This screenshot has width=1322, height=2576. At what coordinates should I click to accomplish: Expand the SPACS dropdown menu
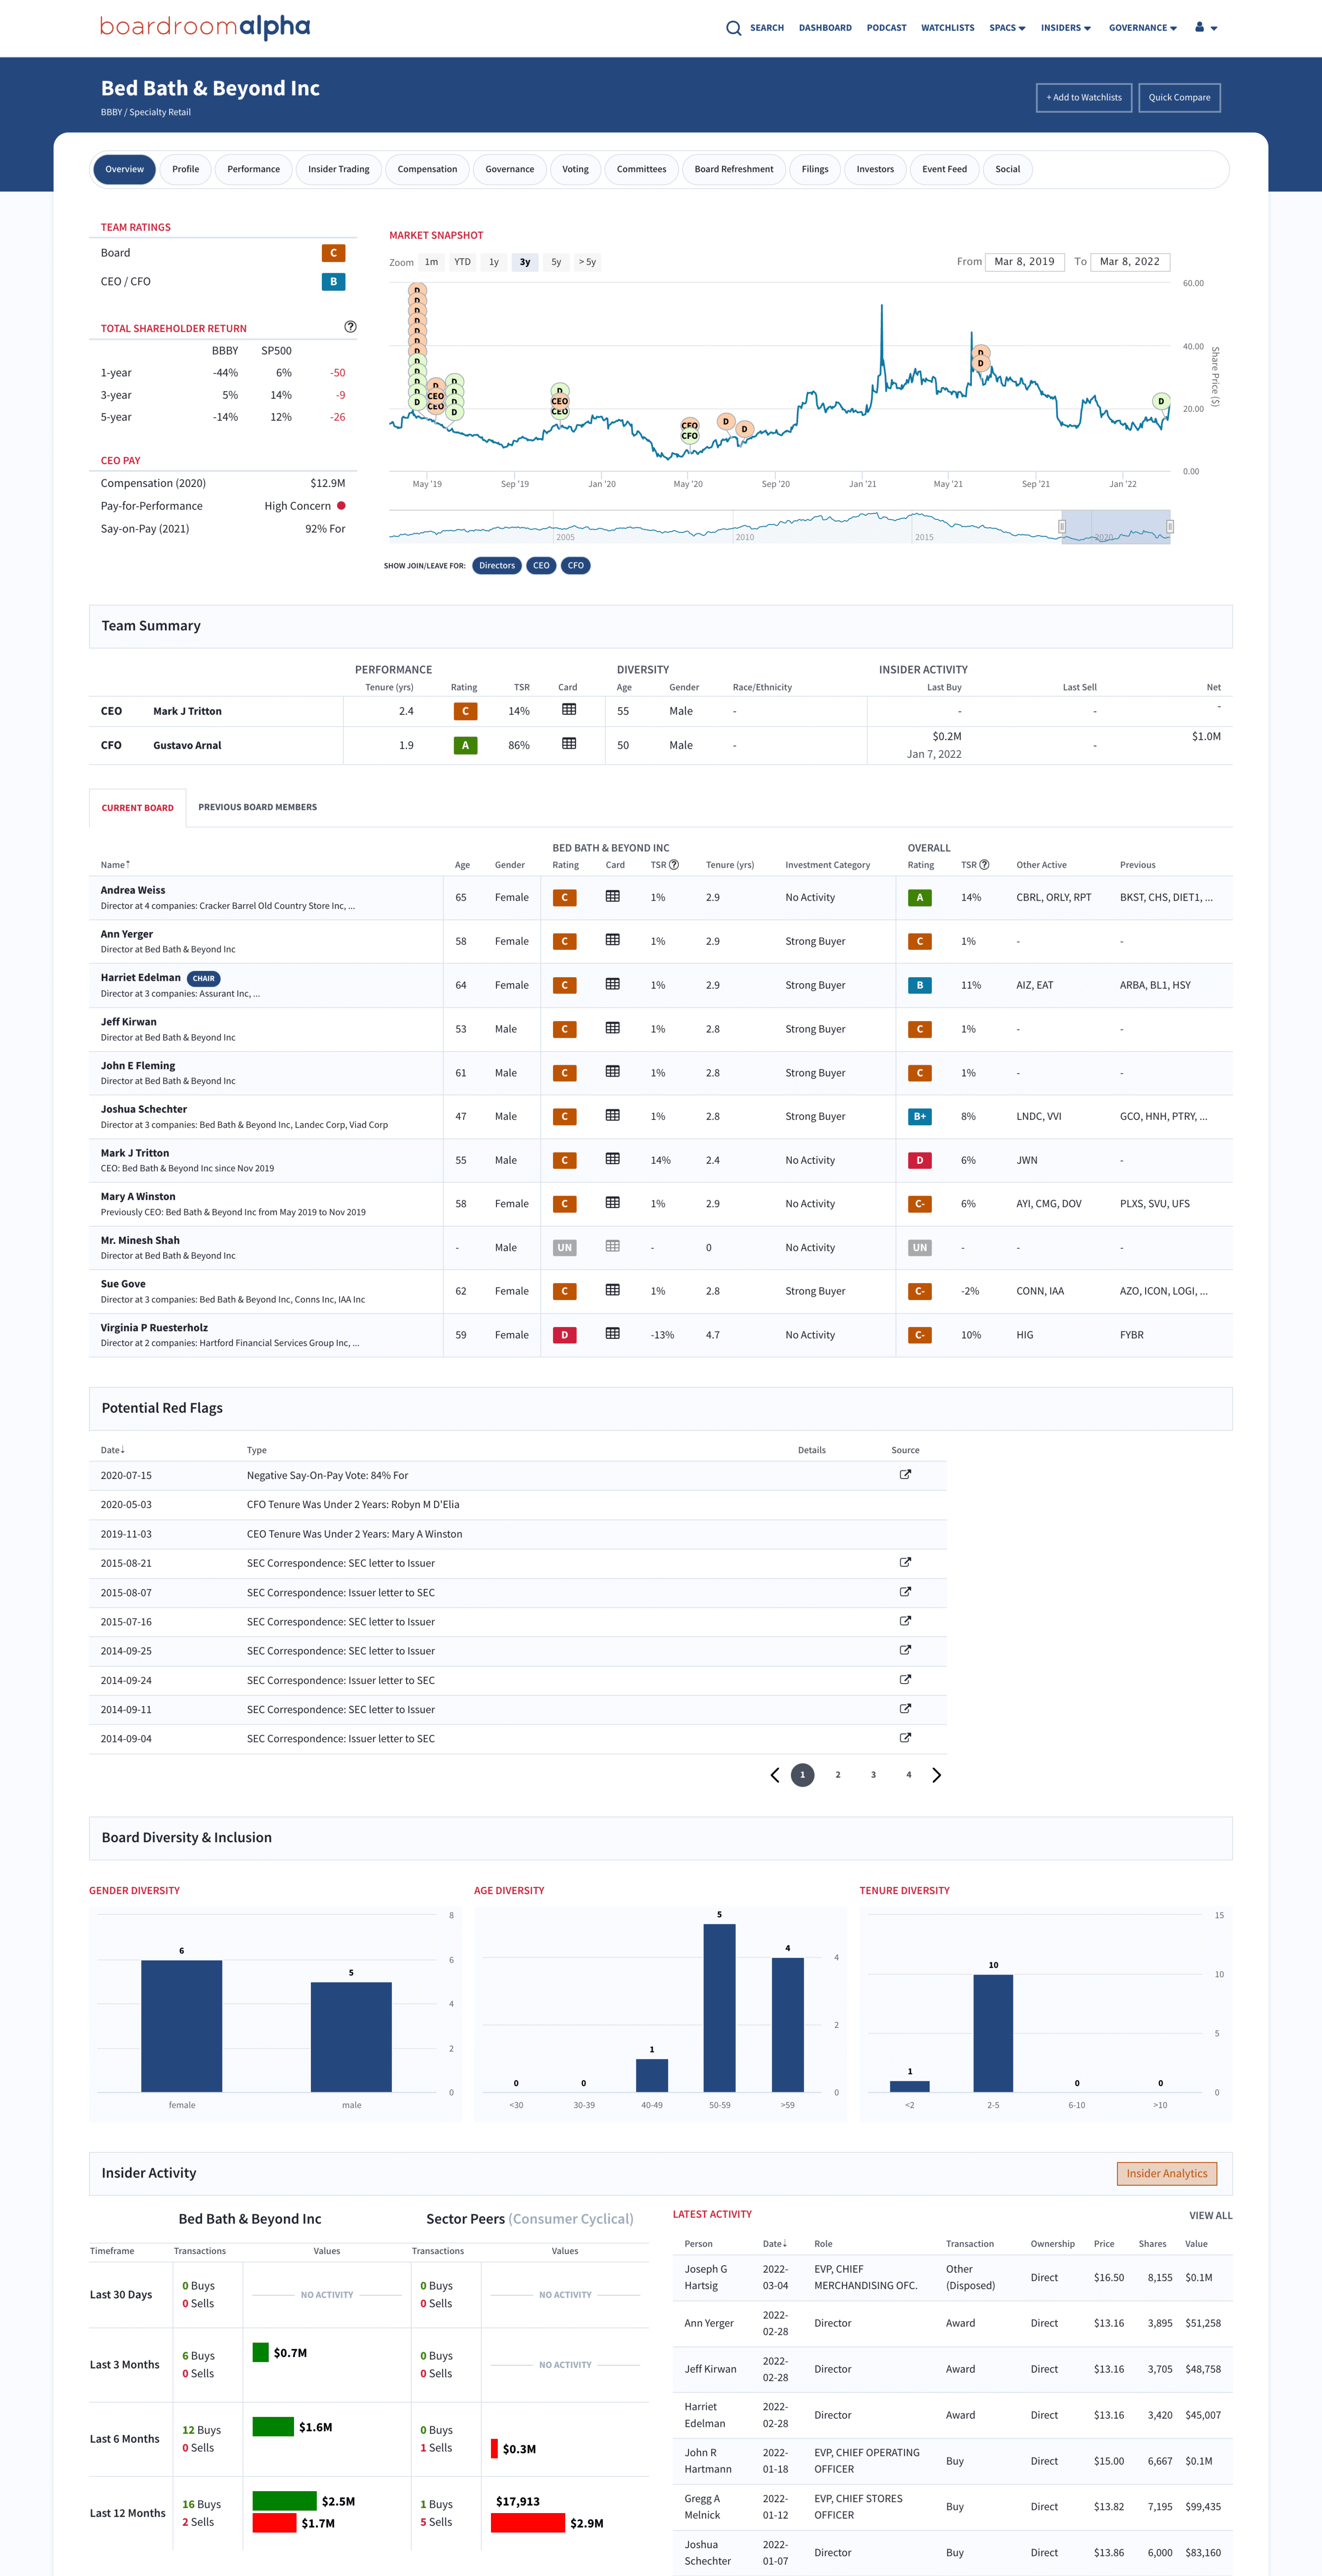click(x=1007, y=28)
